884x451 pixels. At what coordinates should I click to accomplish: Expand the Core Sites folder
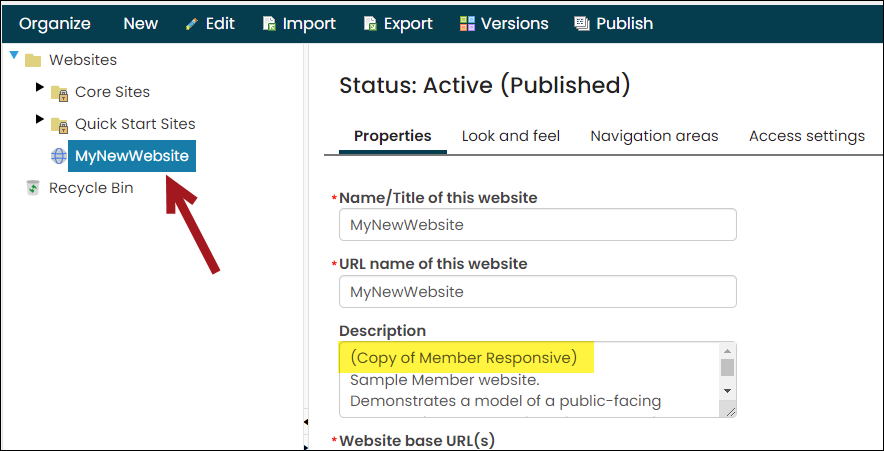[39, 87]
